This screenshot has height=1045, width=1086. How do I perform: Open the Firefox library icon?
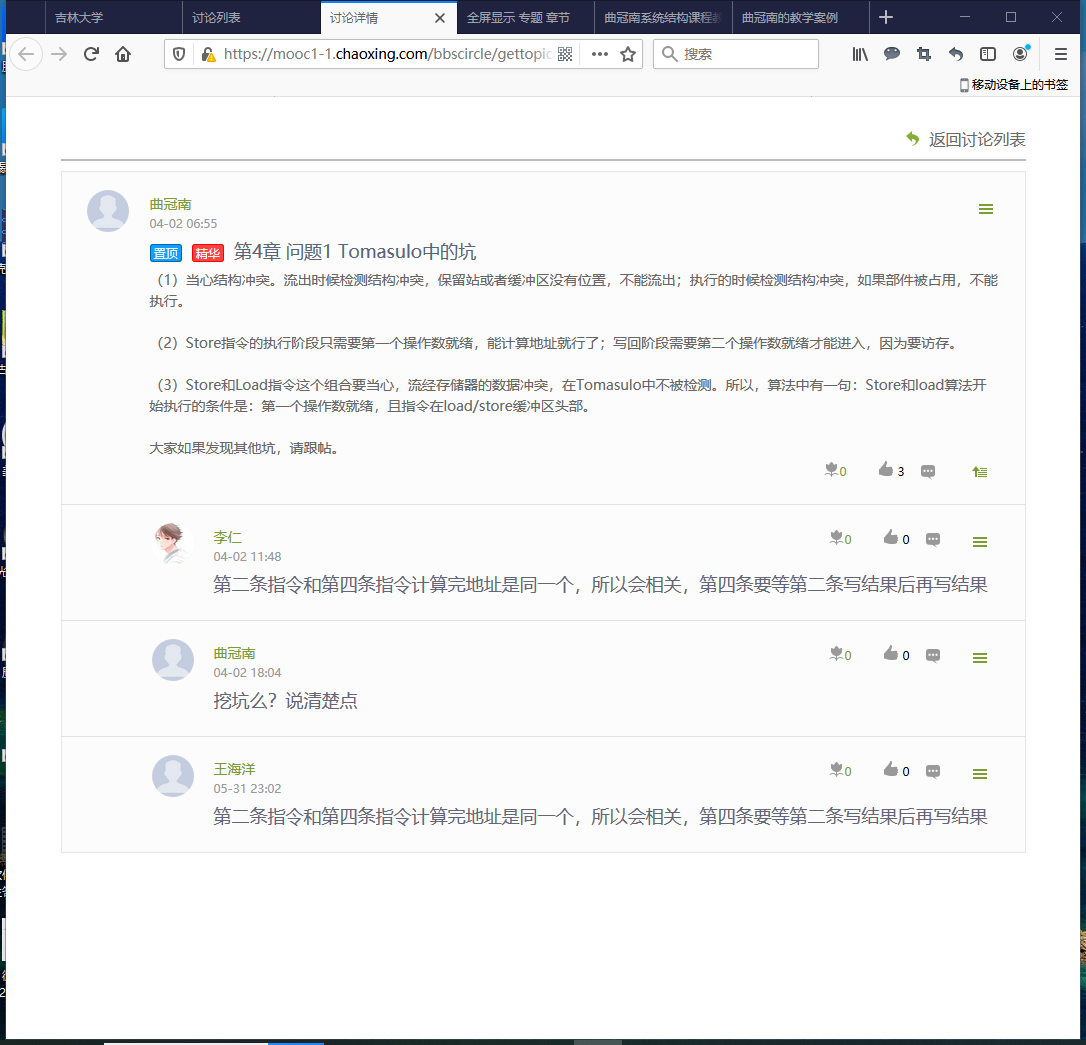point(860,54)
